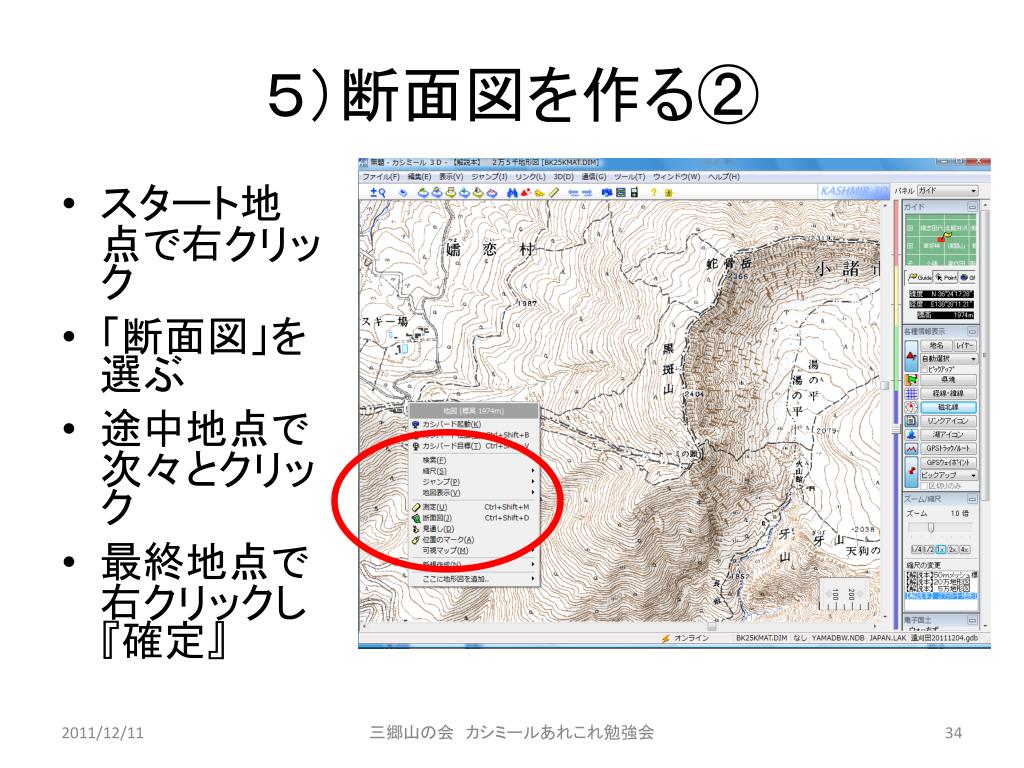Select the 1/4 zoom toggle button
The image size is (1024, 768).
[917, 550]
